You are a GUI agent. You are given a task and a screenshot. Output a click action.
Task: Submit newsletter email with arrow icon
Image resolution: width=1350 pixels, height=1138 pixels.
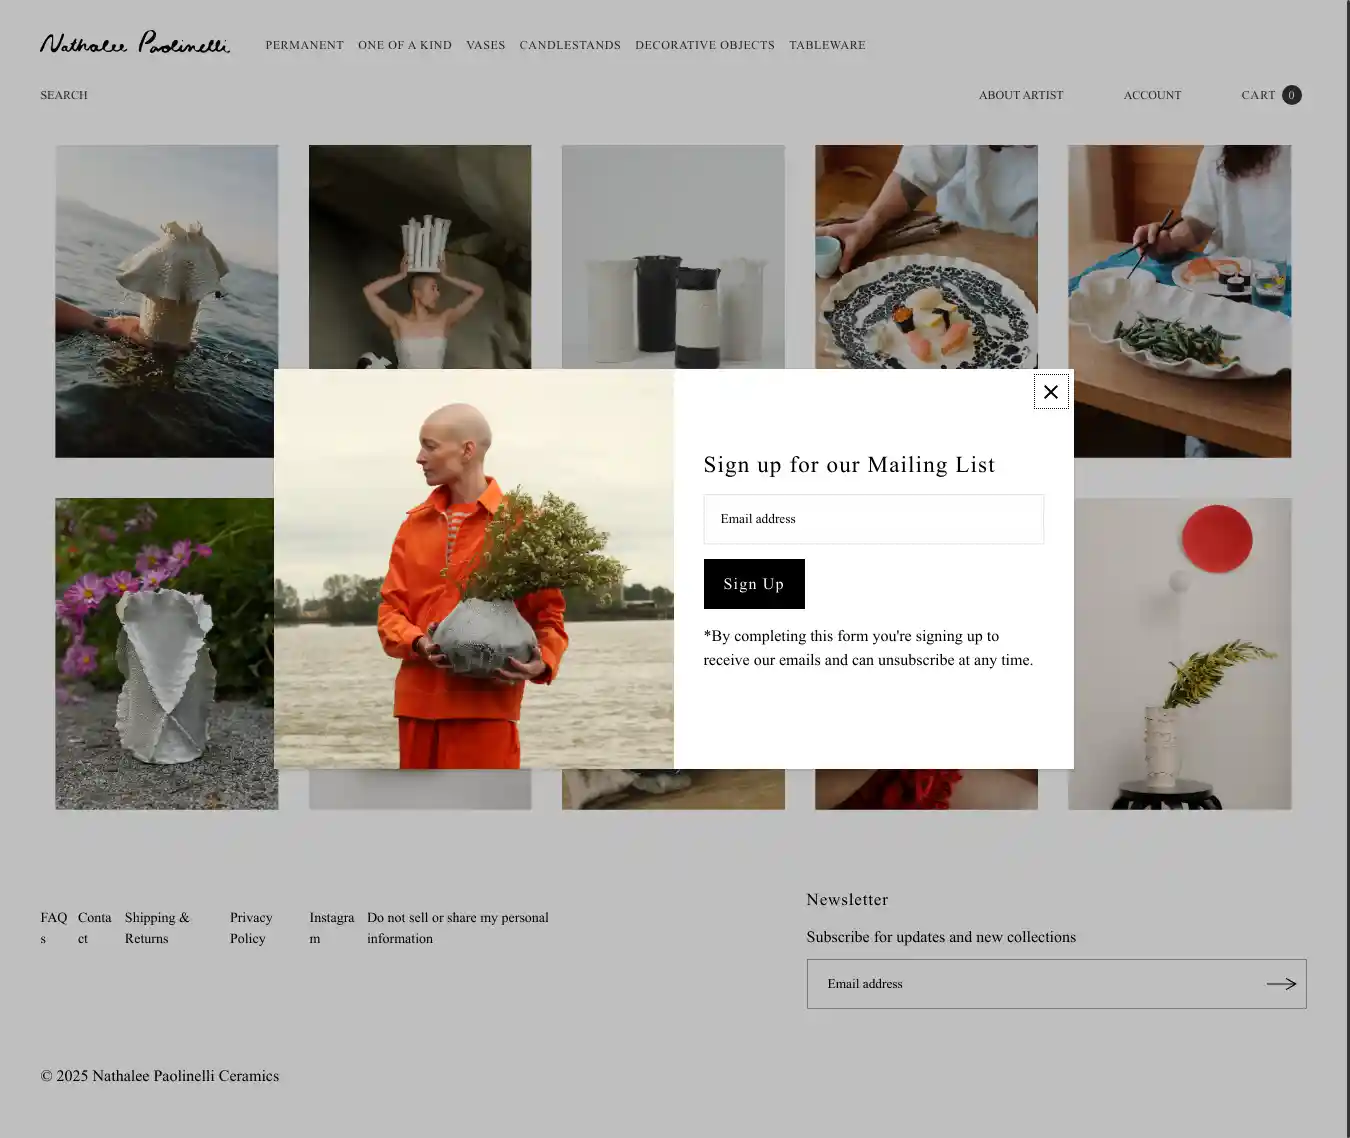[x=1280, y=984]
